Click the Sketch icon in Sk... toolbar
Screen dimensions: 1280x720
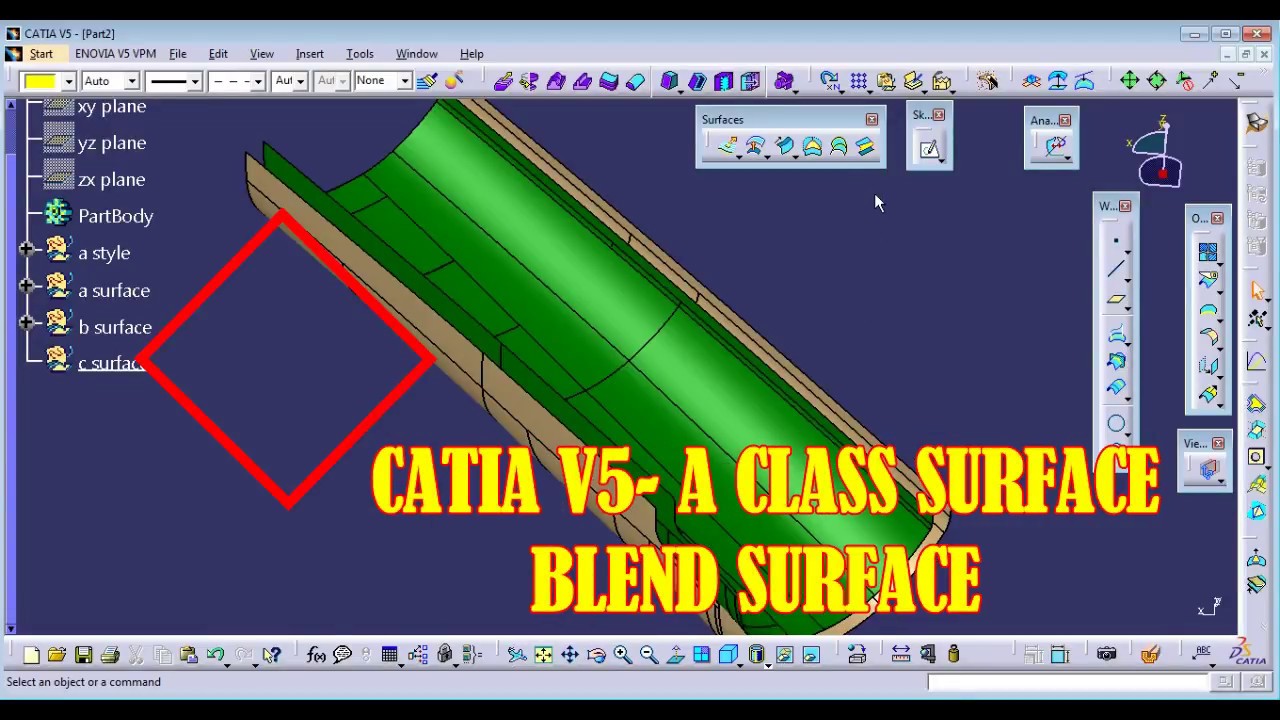929,149
